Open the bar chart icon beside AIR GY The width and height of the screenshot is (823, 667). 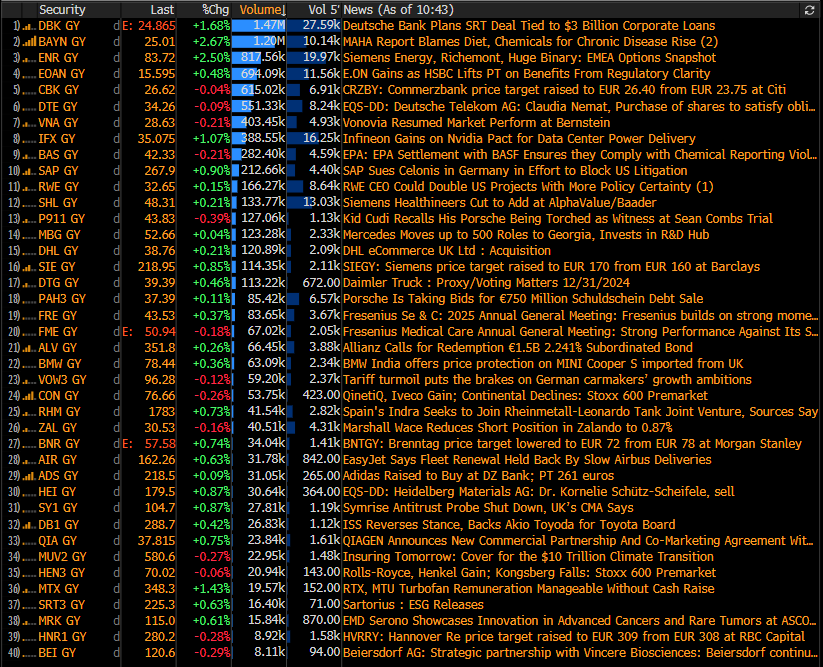click(x=30, y=460)
